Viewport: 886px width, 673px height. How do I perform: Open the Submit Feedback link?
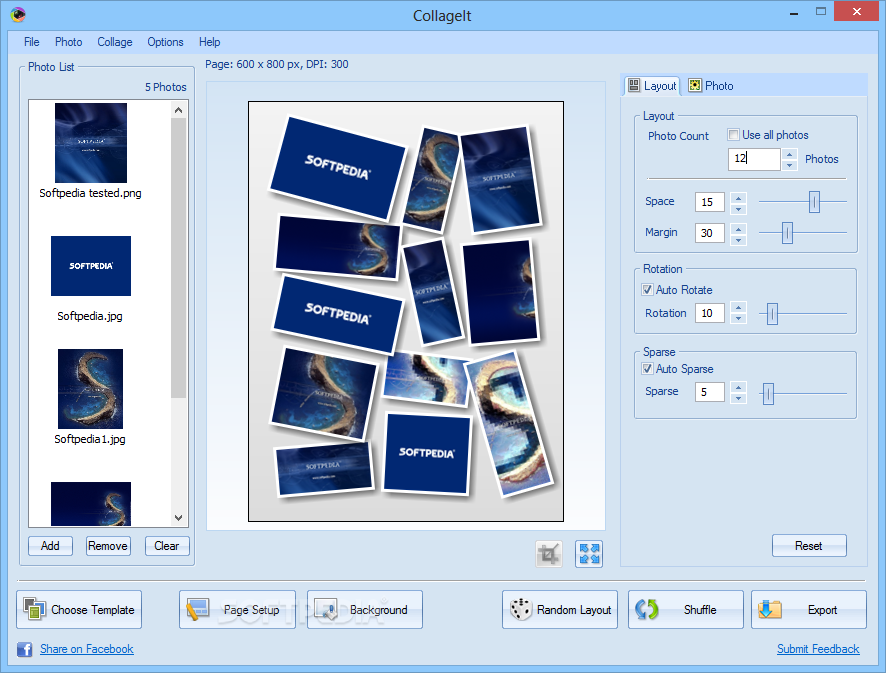[818, 649]
